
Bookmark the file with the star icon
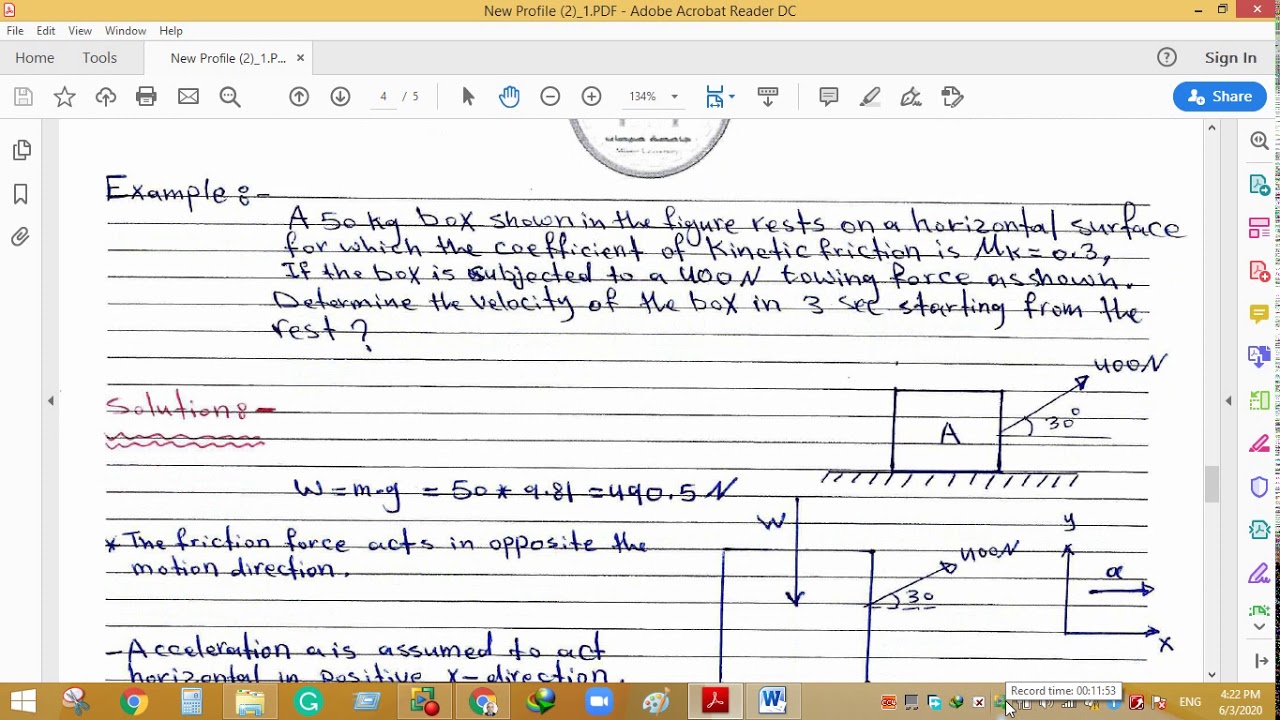click(x=64, y=97)
